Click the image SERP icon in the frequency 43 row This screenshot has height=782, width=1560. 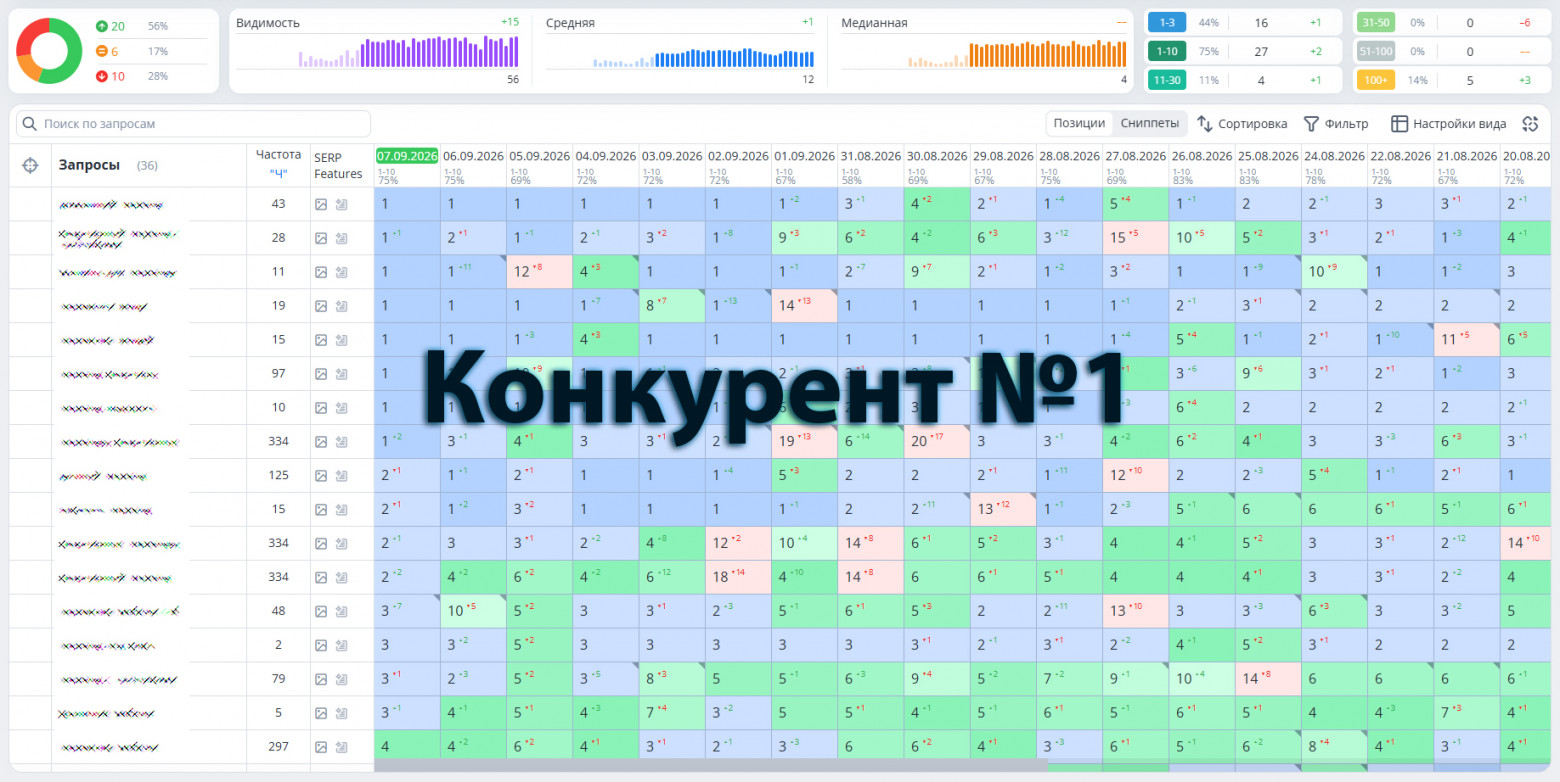point(321,204)
